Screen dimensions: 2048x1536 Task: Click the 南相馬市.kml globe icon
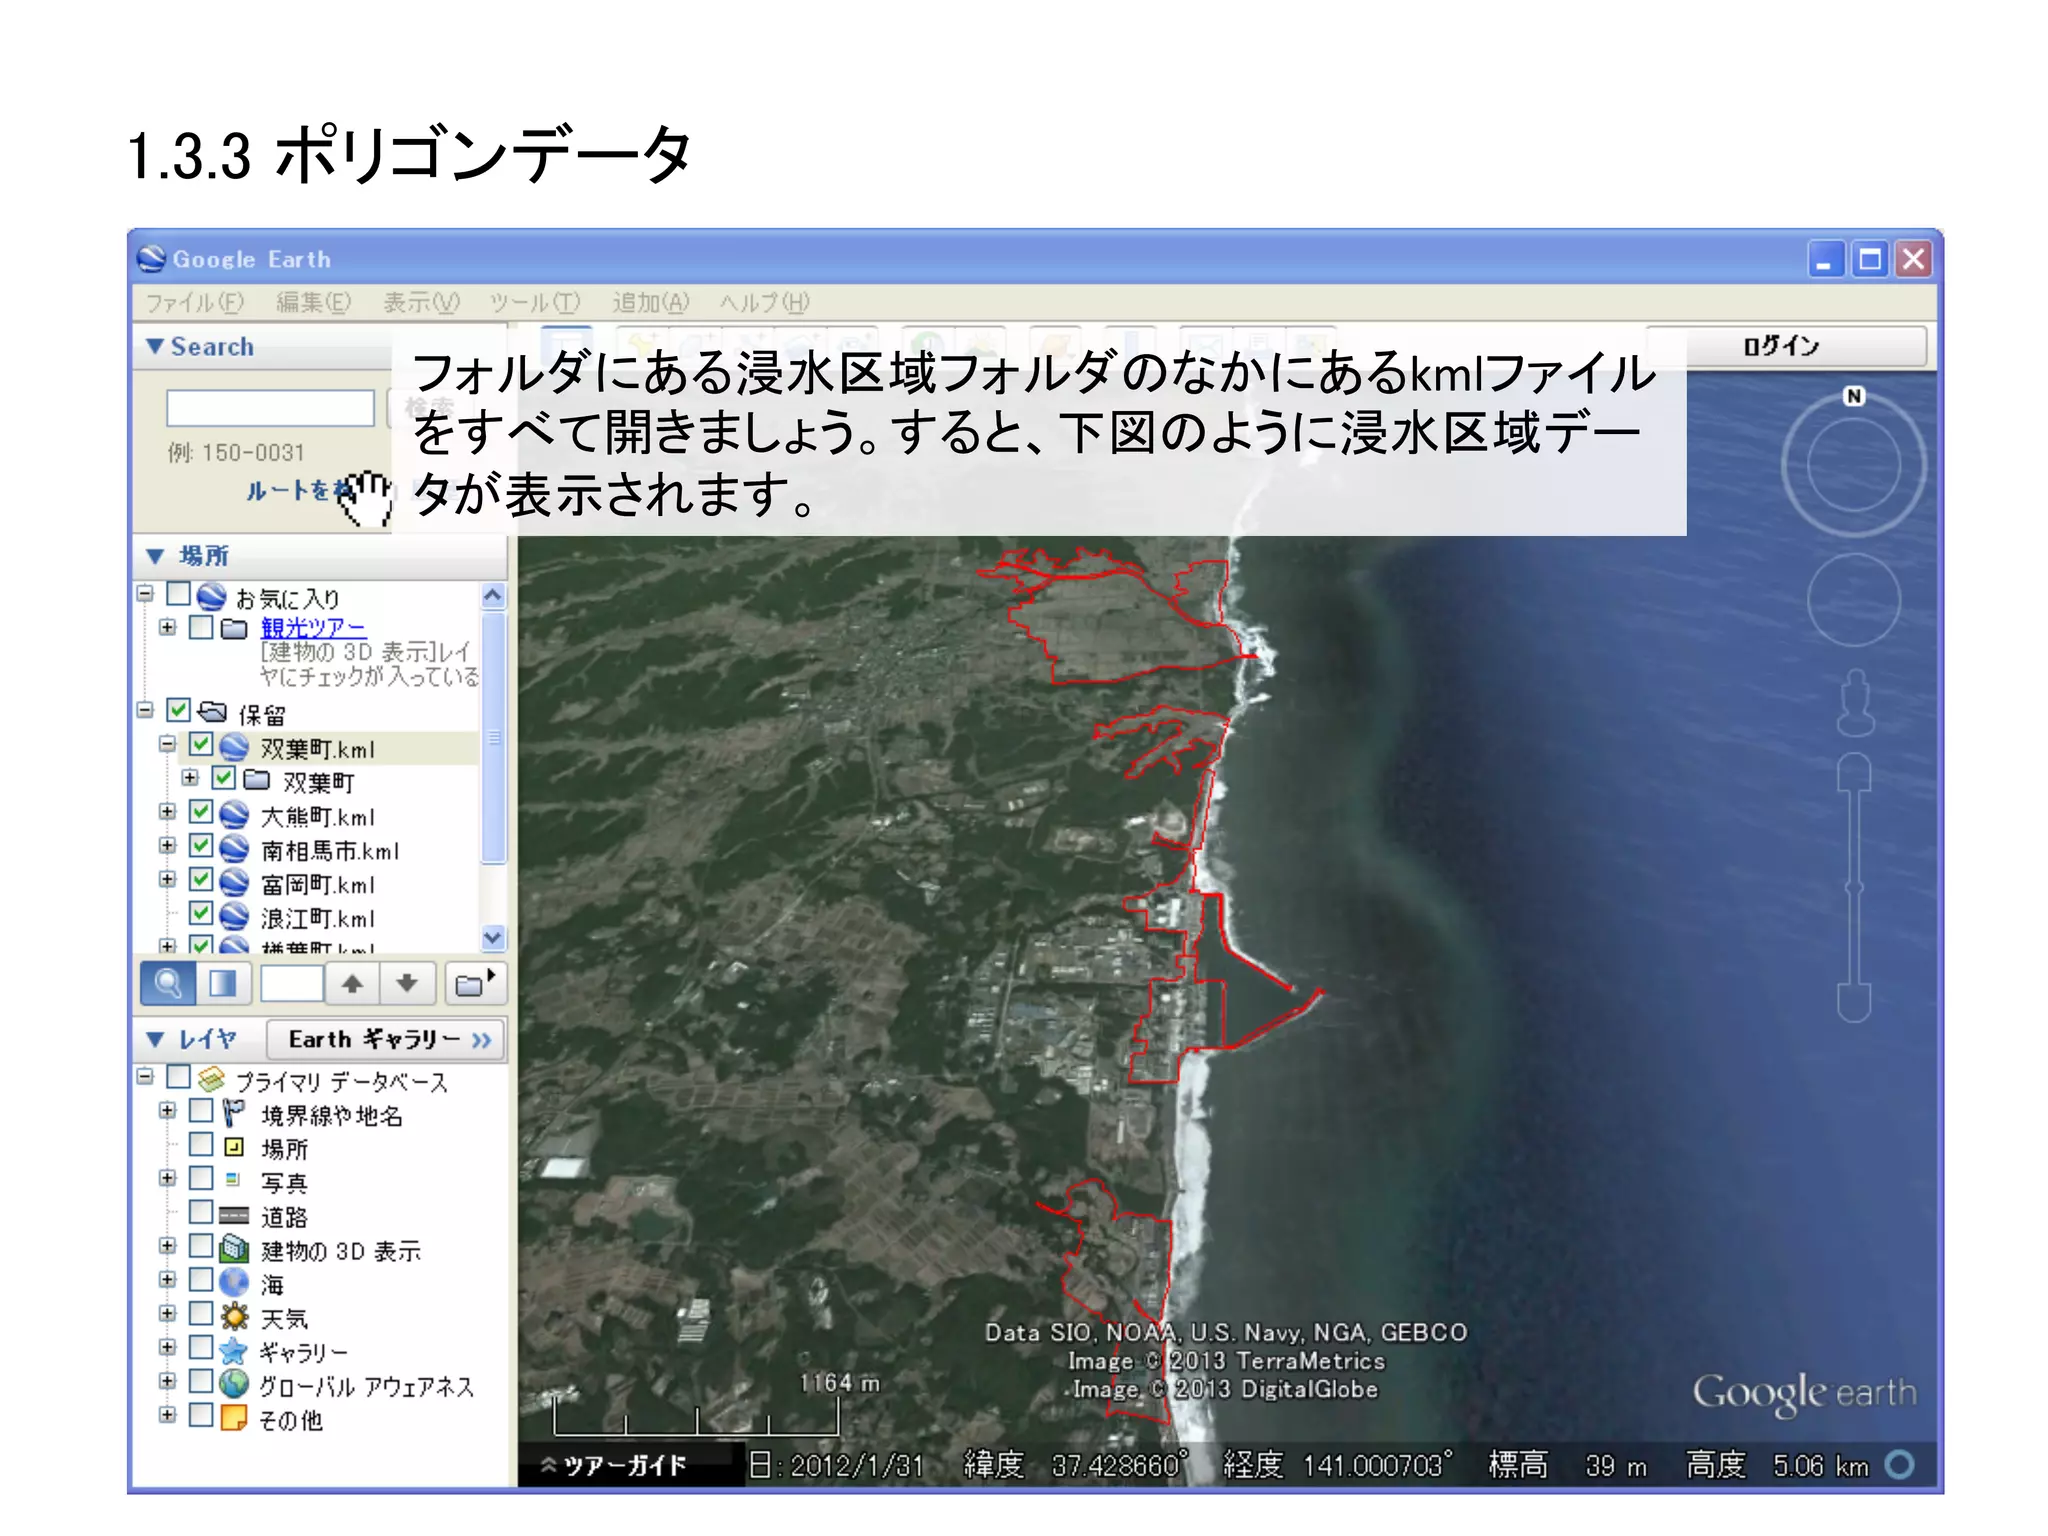234,850
